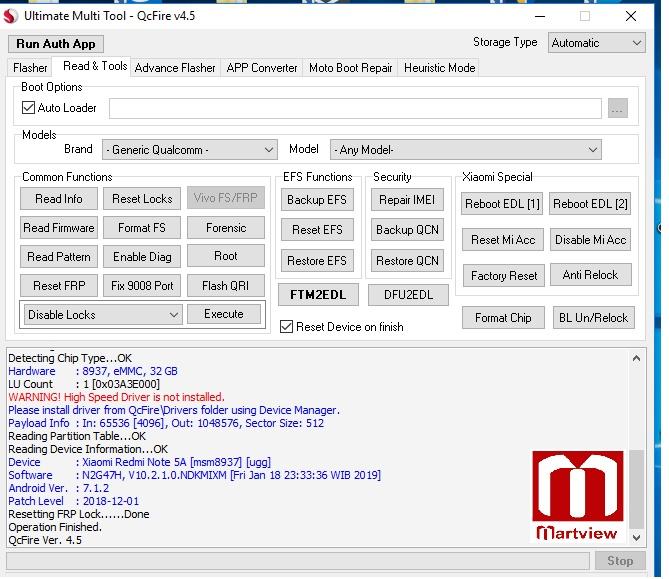This screenshot has width=669, height=579.
Task: Switch to the Flasher tab
Action: 30,68
